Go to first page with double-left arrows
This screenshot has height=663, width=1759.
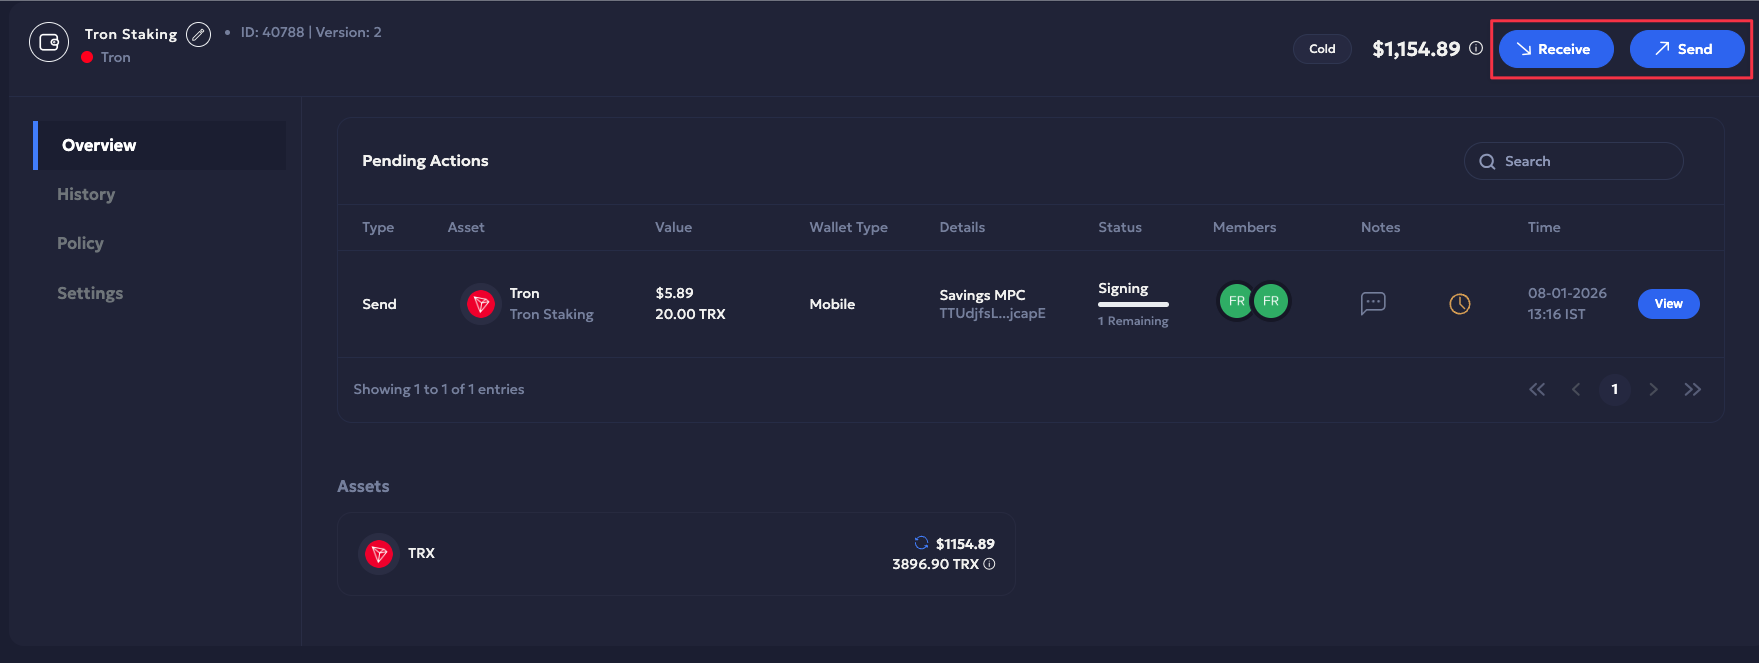click(1537, 389)
